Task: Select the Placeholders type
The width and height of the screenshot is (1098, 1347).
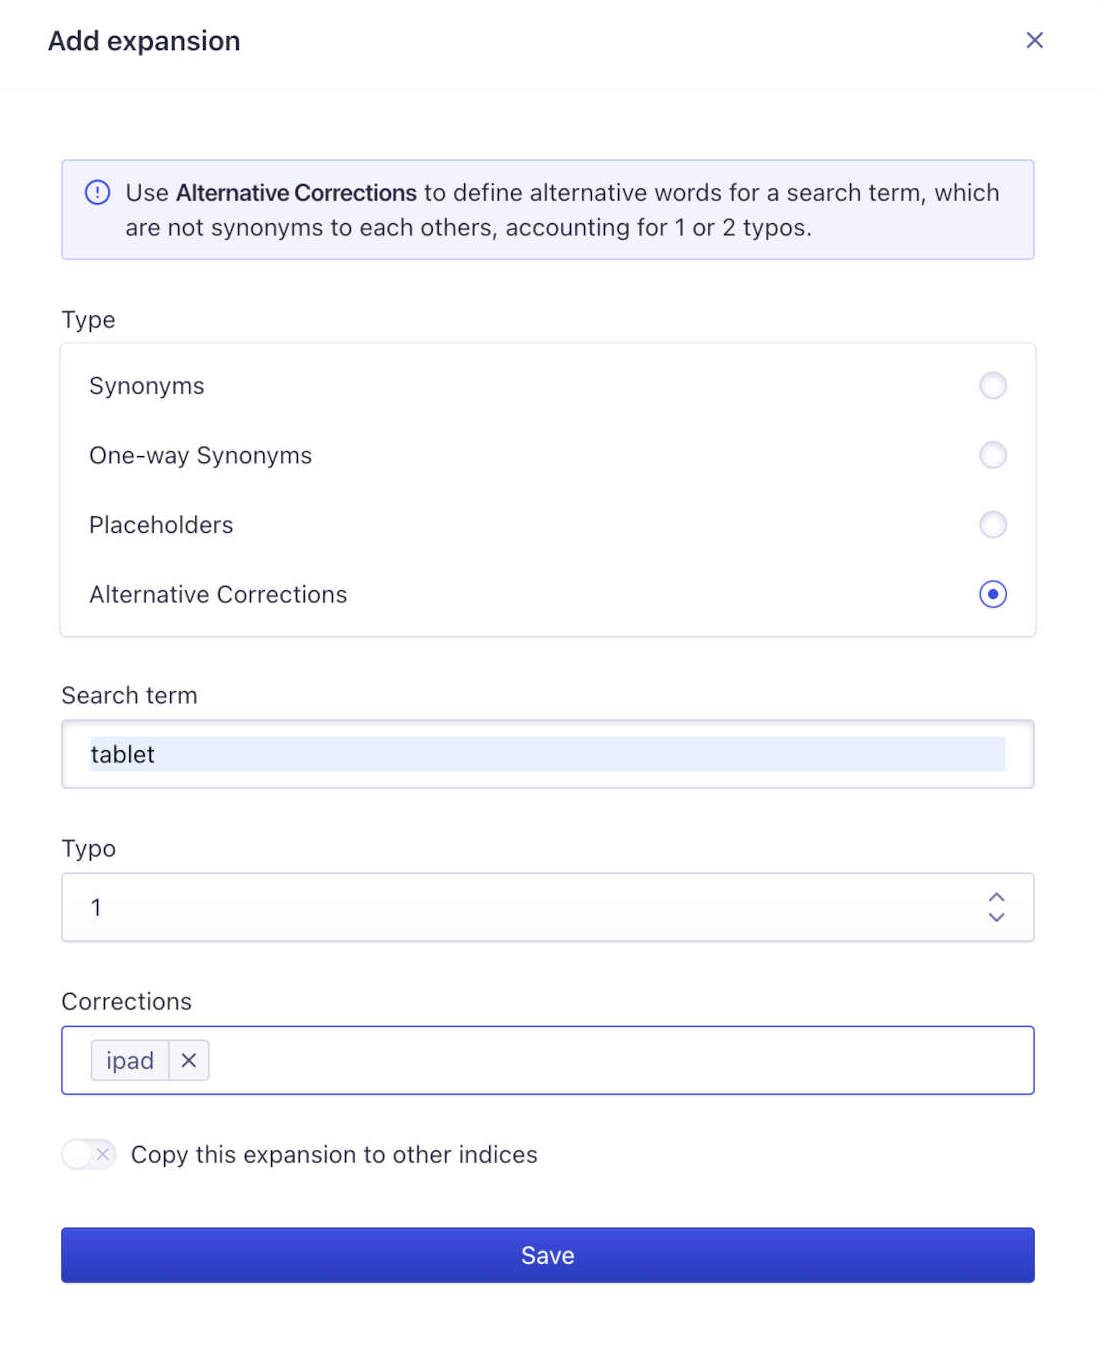Action: 992,524
